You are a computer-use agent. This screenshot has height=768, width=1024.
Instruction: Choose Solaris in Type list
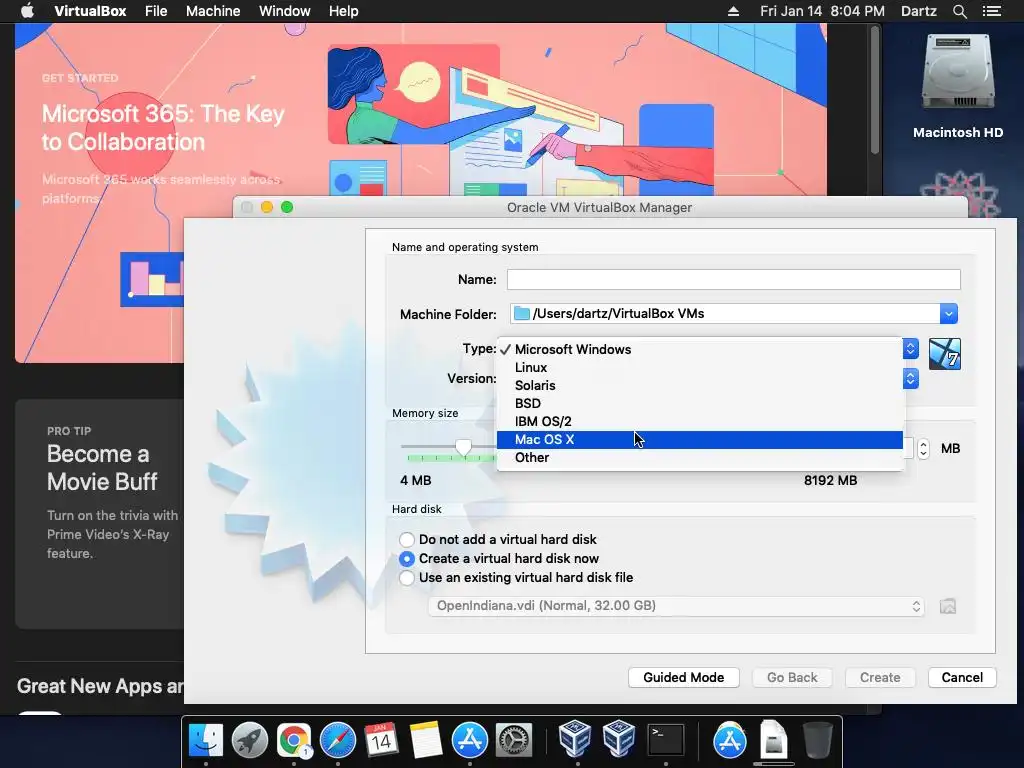tap(699, 385)
